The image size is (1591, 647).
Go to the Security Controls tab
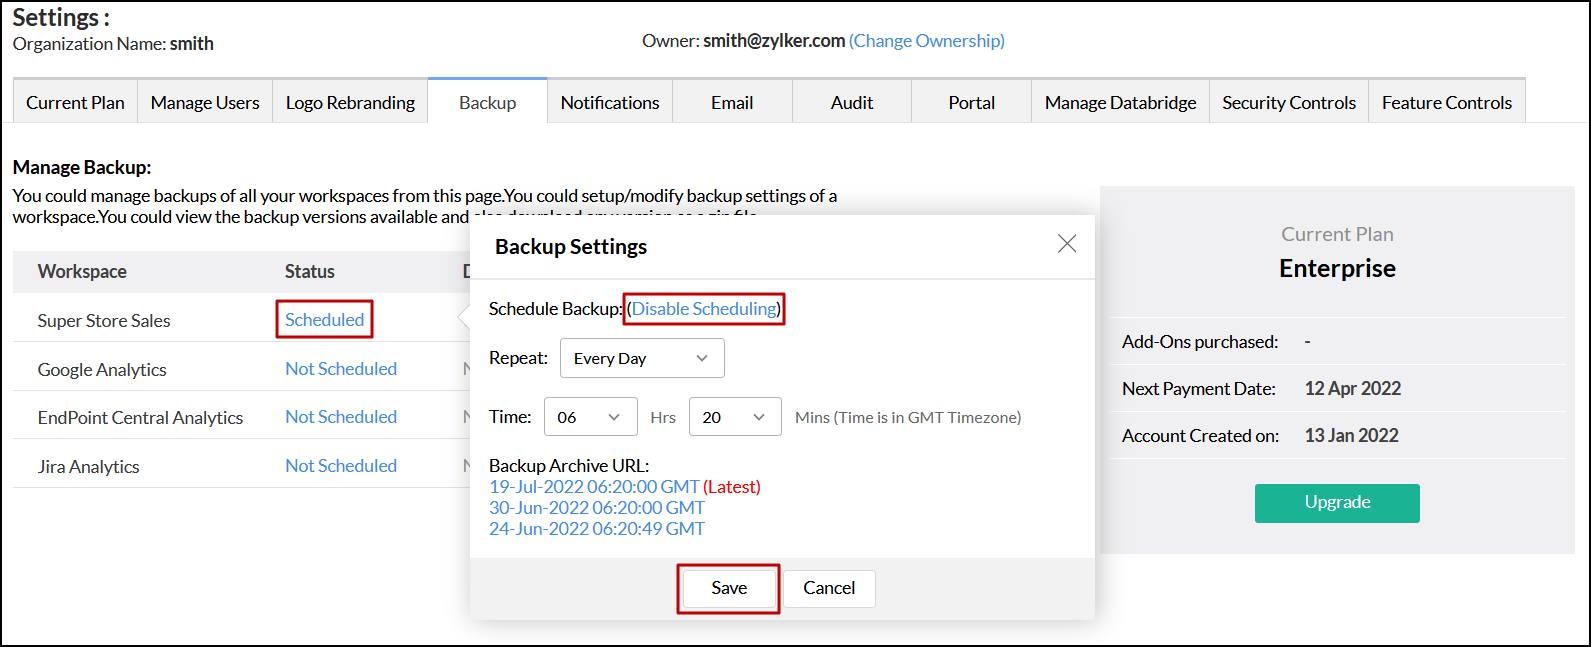pyautogui.click(x=1289, y=103)
